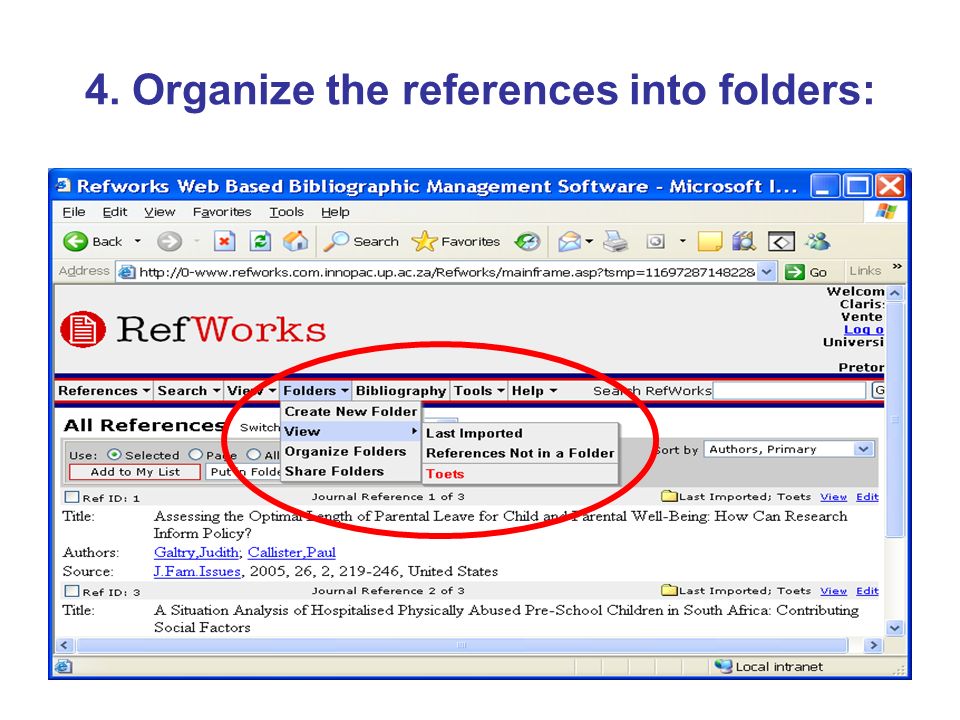The width and height of the screenshot is (960, 720).
Task: Choose Create New Folder menu item
Action: tap(351, 411)
